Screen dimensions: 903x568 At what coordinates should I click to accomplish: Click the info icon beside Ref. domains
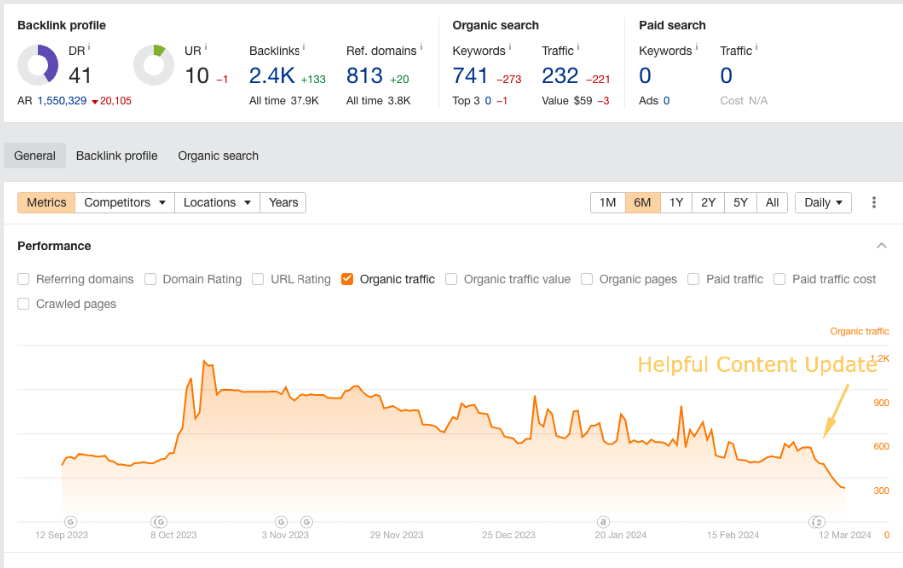tap(421, 48)
